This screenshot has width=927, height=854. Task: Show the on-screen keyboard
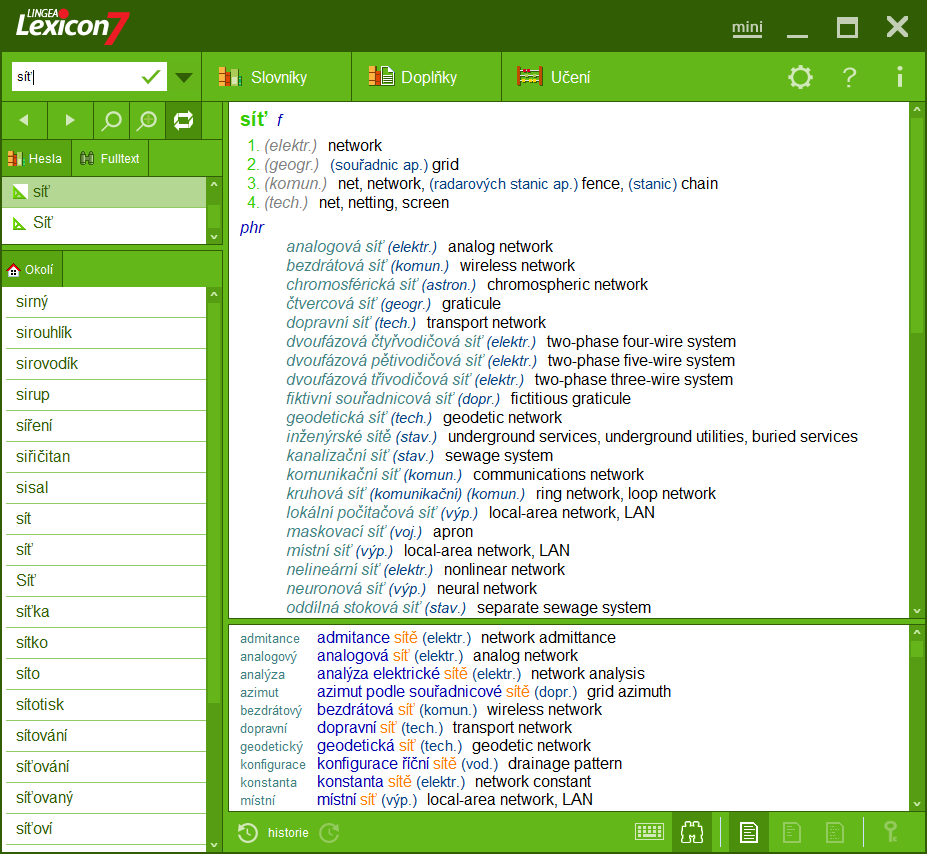(x=649, y=832)
